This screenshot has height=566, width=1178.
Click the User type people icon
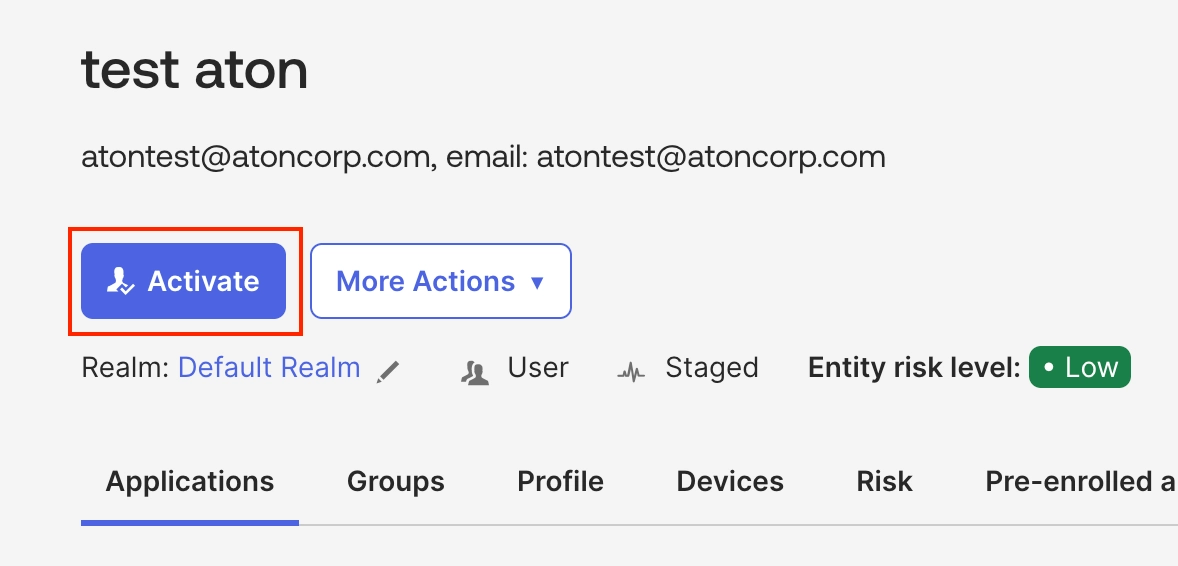point(475,371)
